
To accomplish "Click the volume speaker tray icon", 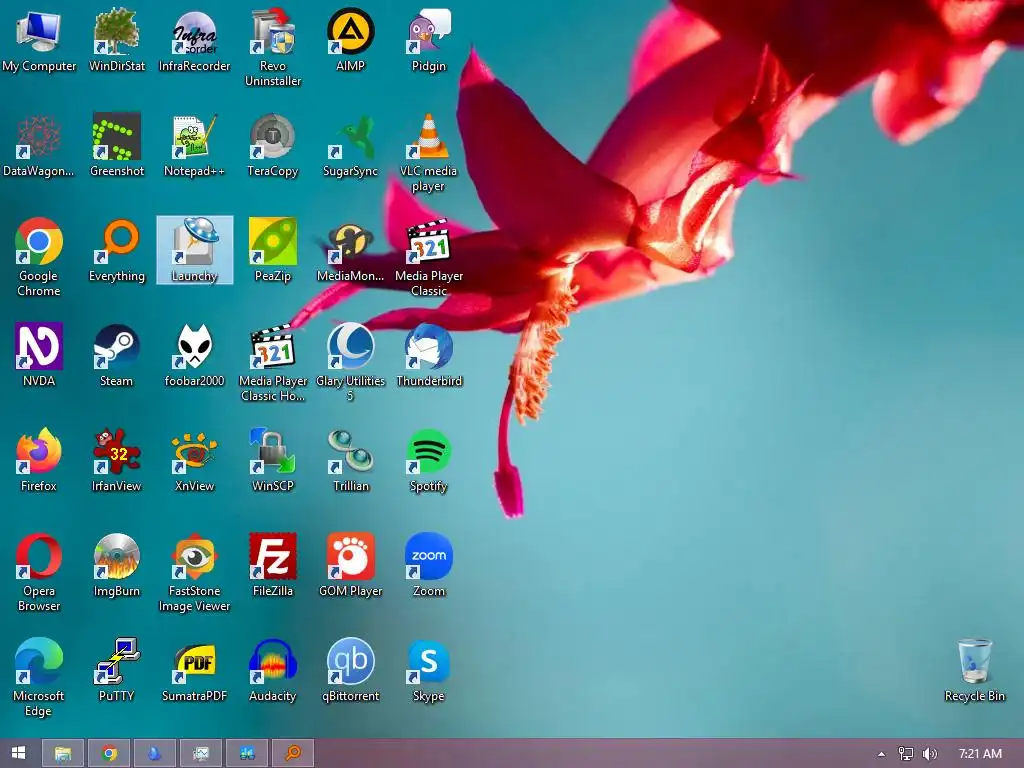I will [929, 754].
